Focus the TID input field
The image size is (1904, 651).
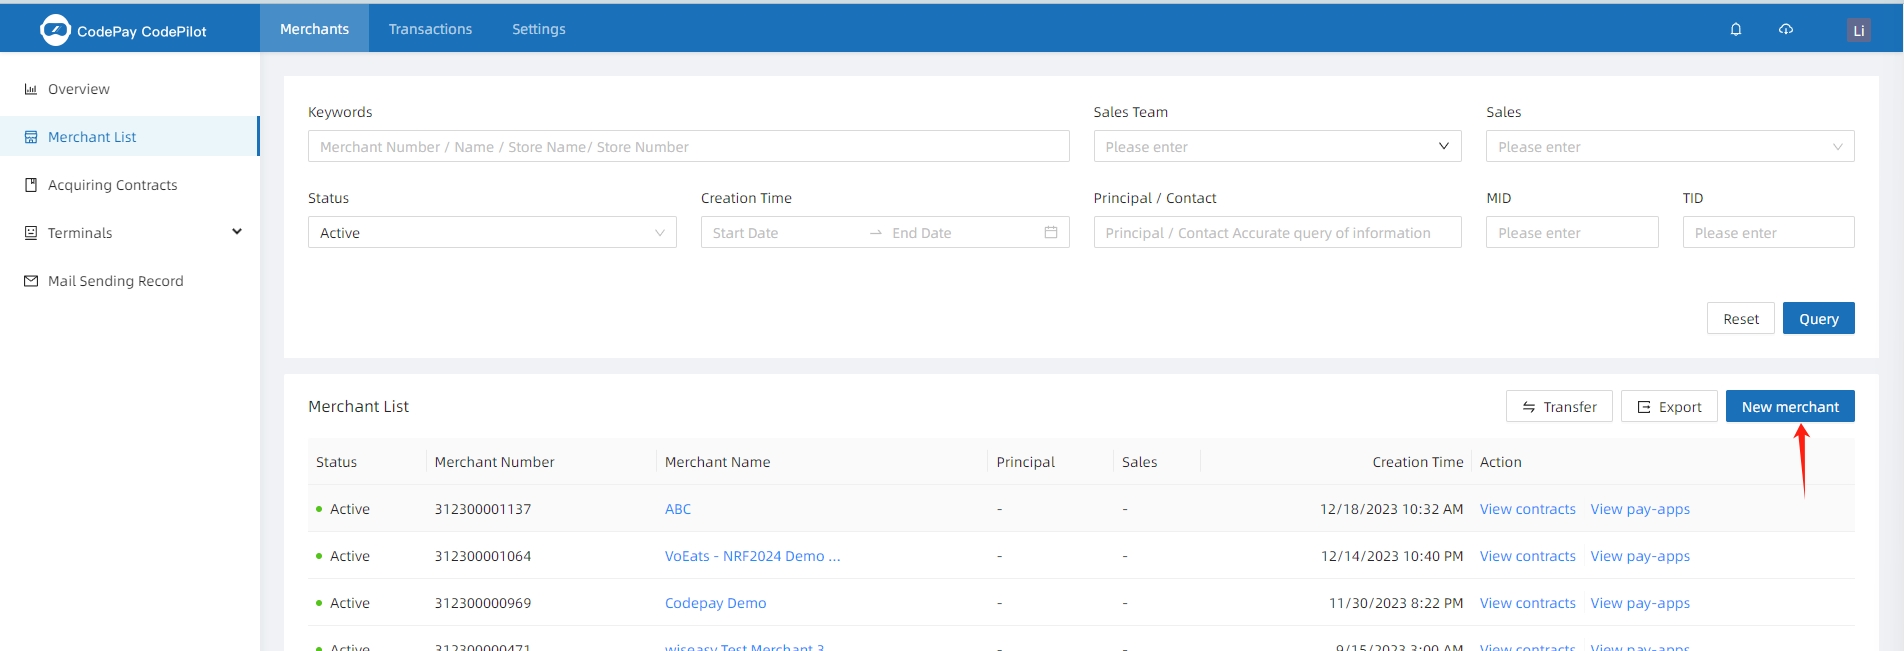click(x=1768, y=232)
